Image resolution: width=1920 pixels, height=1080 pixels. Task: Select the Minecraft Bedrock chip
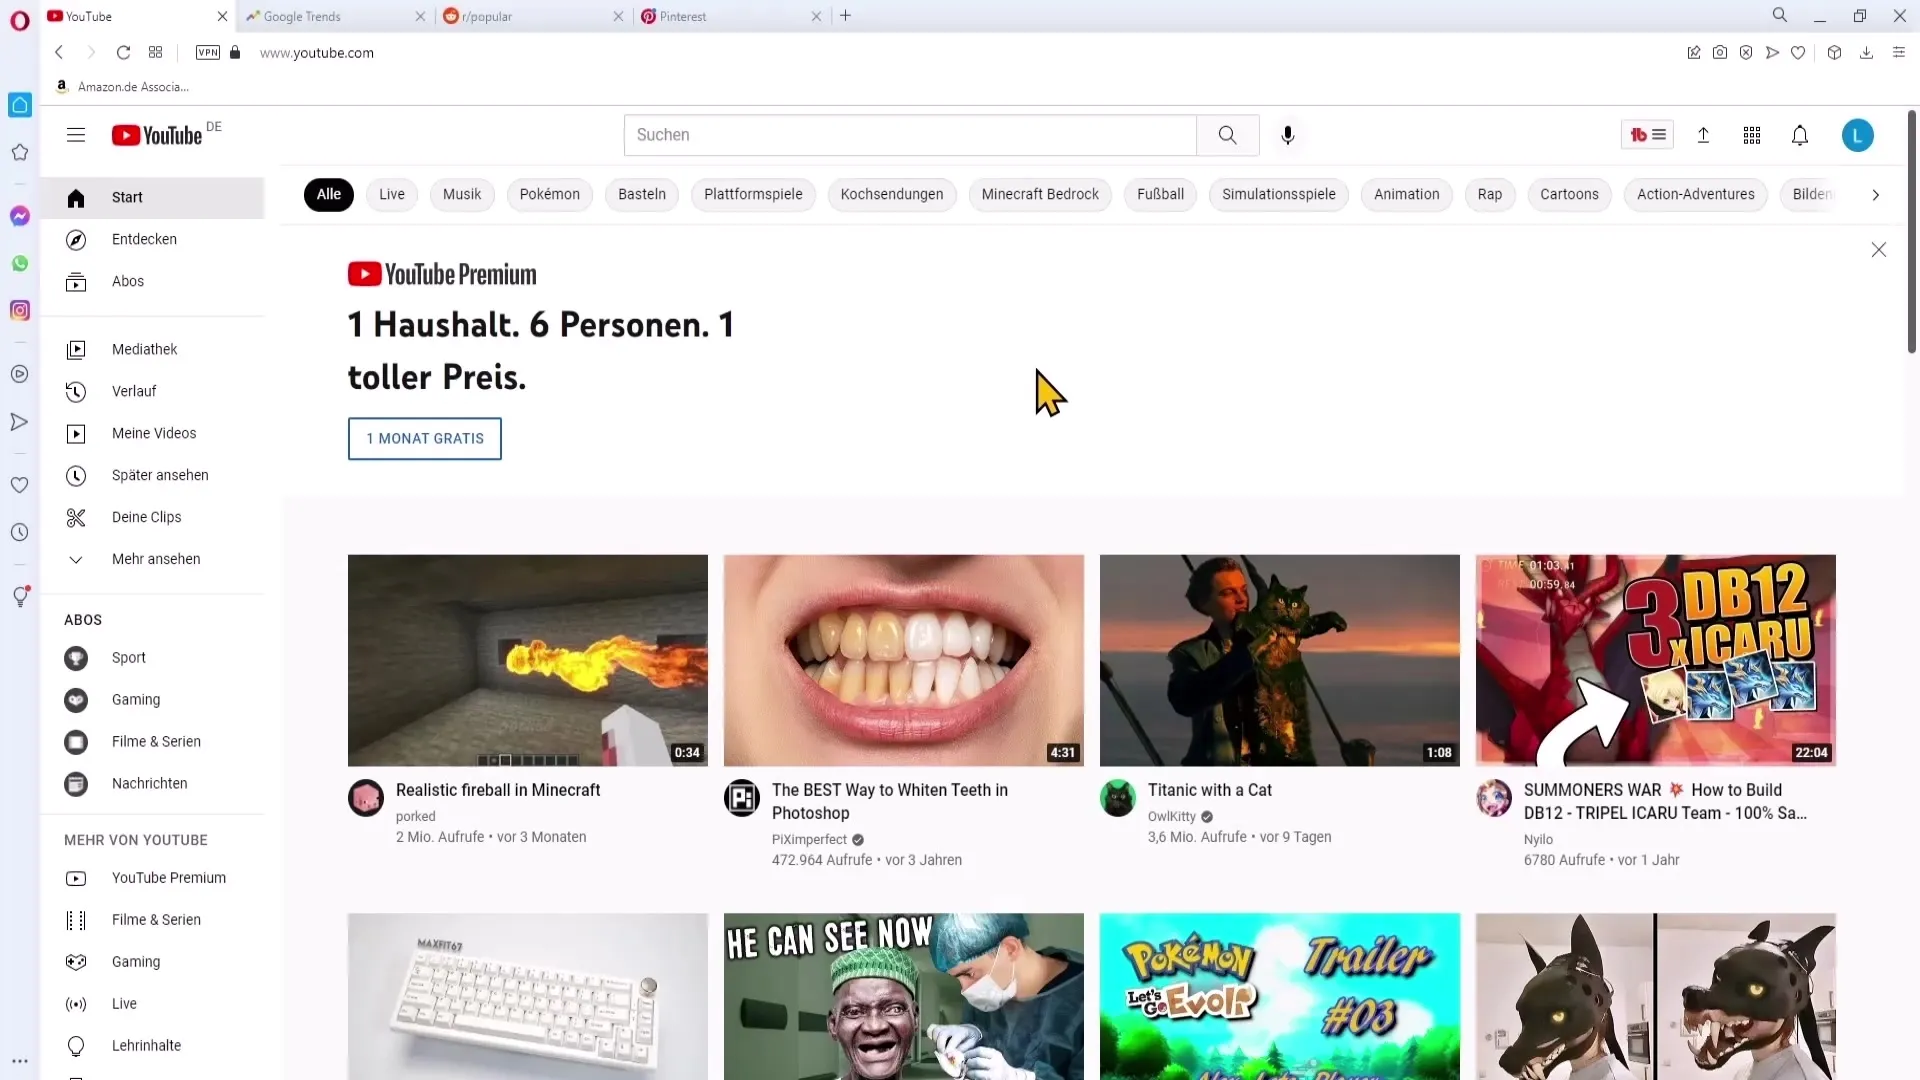pyautogui.click(x=1040, y=194)
